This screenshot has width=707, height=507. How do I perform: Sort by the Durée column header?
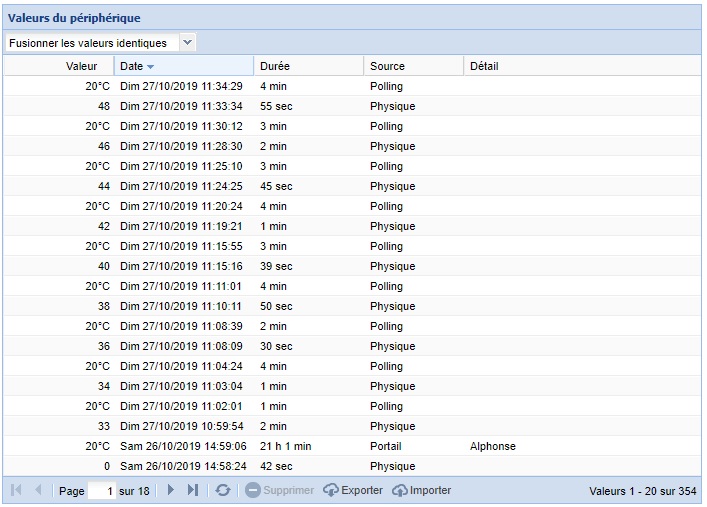click(309, 66)
